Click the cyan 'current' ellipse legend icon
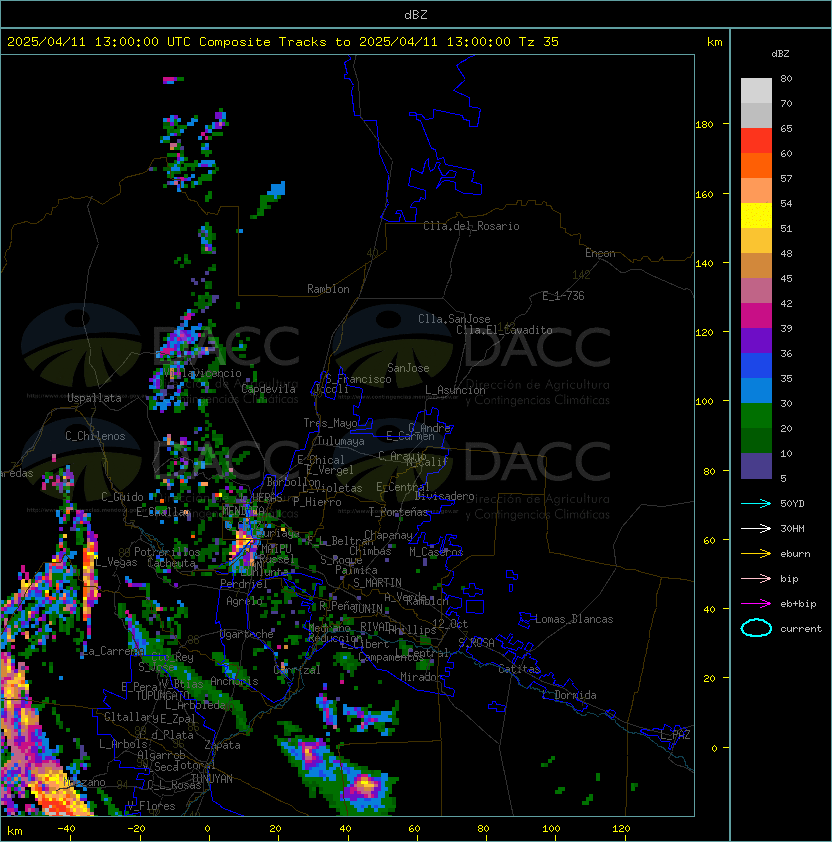 point(756,628)
